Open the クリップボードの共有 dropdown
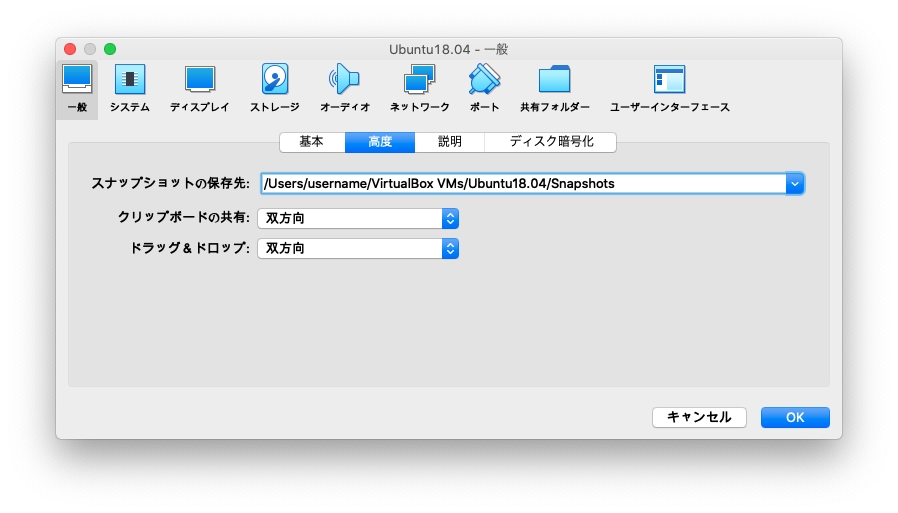 pyautogui.click(x=358, y=218)
